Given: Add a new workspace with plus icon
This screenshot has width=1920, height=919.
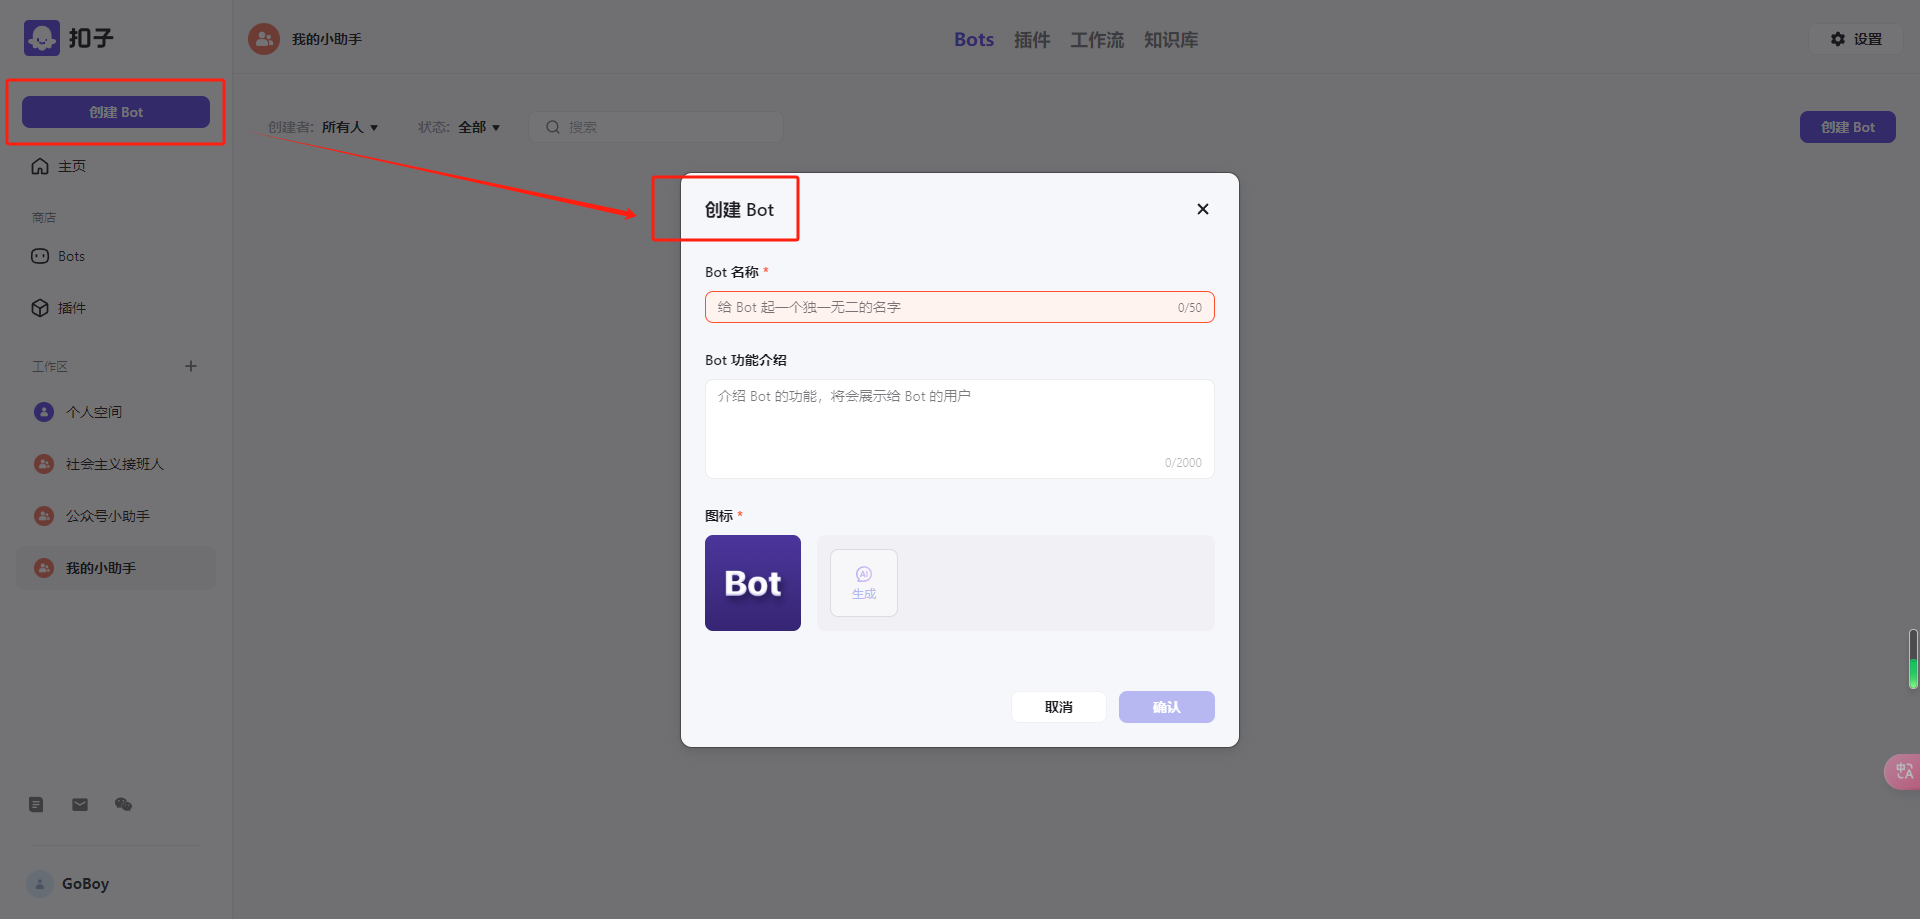Looking at the screenshot, I should coord(191,366).
